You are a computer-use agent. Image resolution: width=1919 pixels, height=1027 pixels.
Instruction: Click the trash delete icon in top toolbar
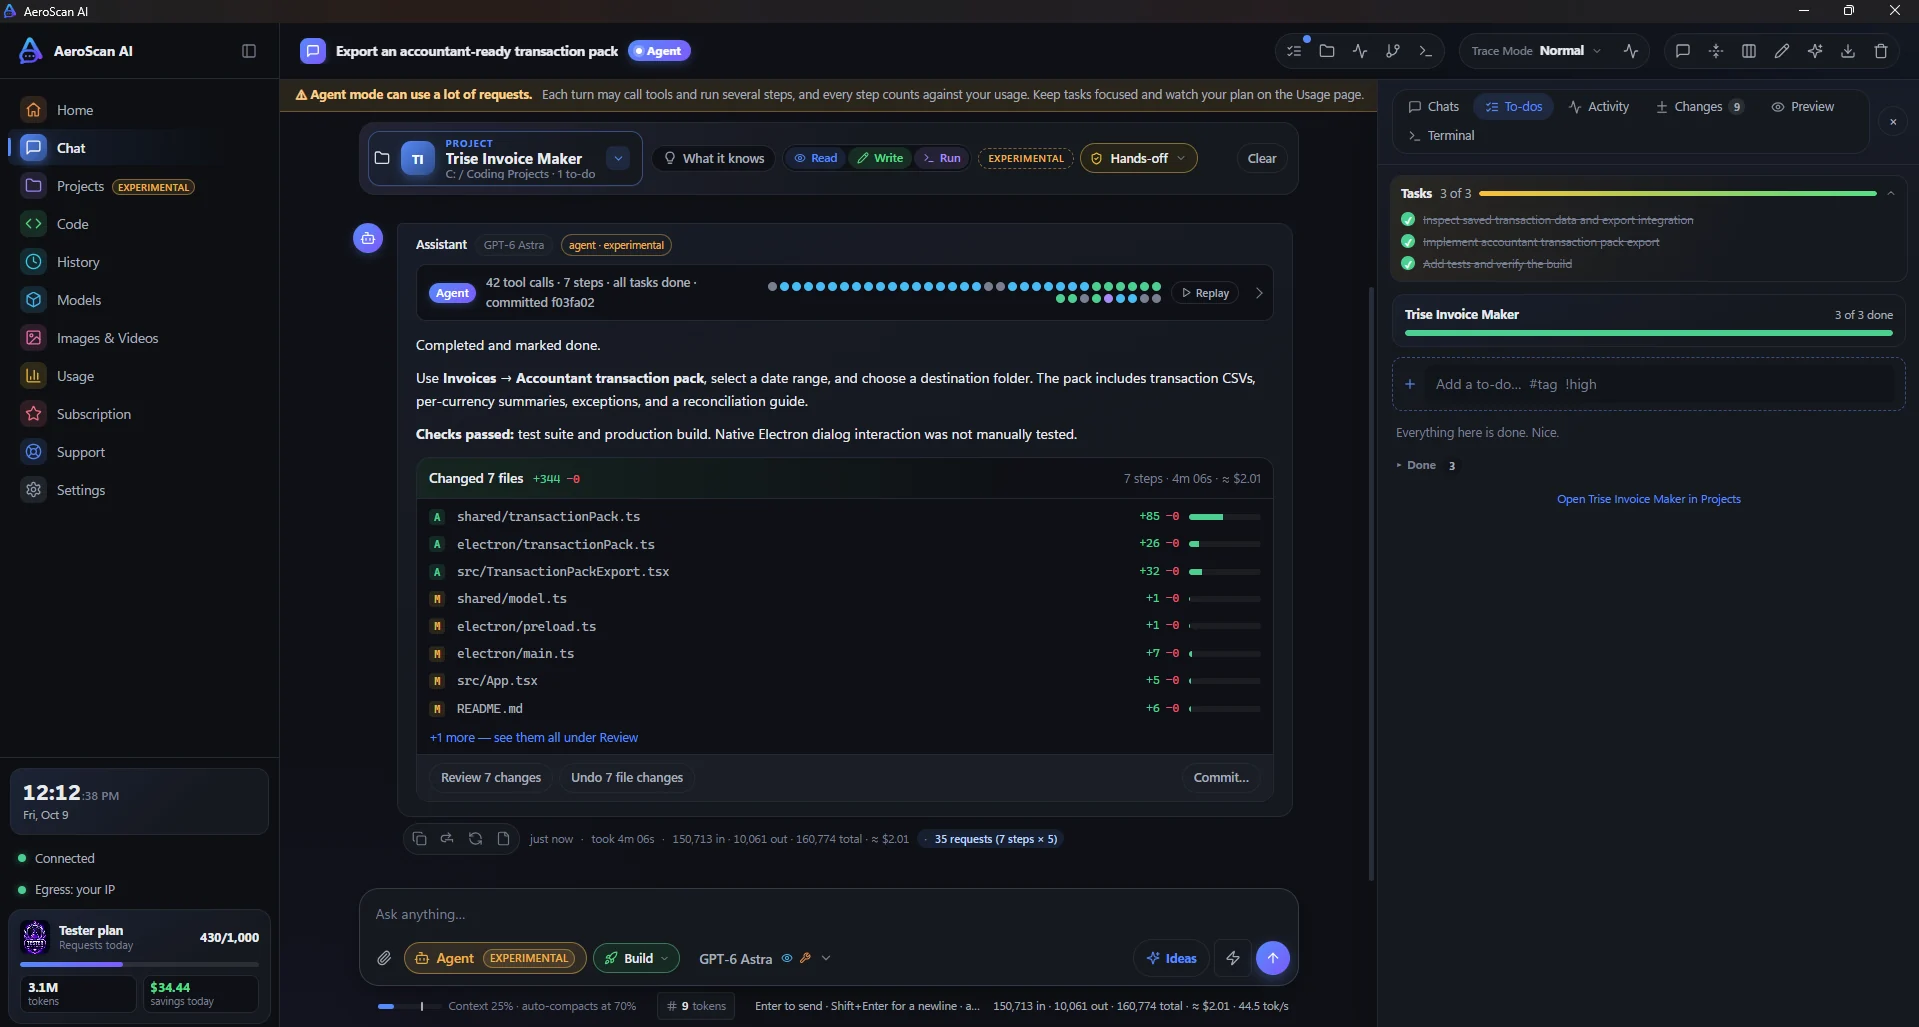tap(1881, 51)
